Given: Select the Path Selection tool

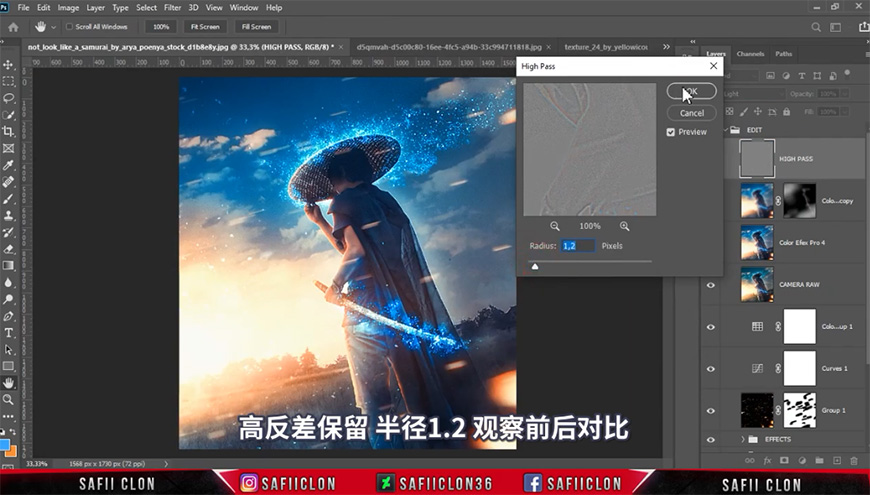Looking at the screenshot, I should pos(8,349).
